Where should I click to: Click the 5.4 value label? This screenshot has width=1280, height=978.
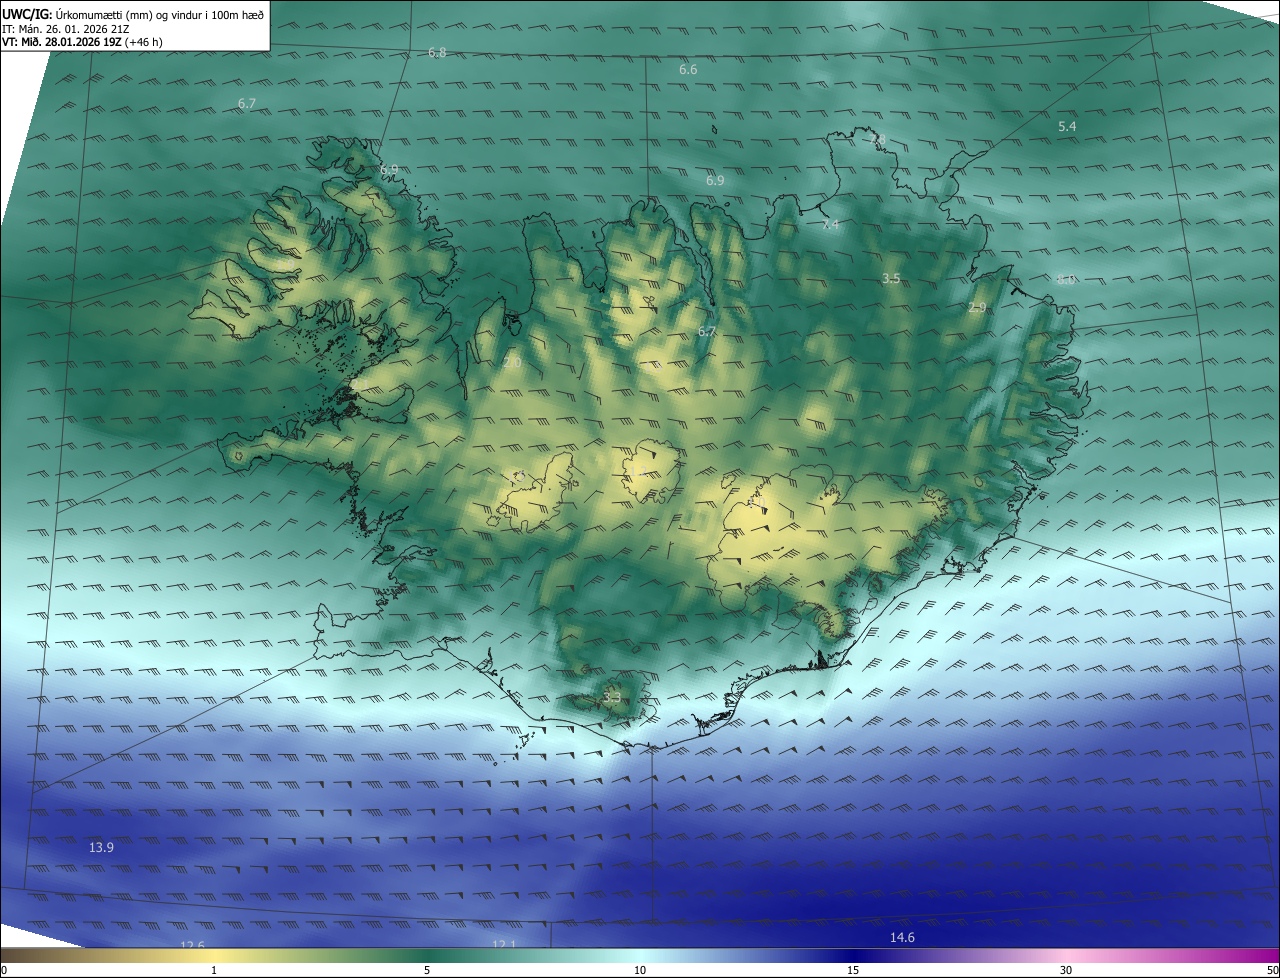pos(1067,127)
